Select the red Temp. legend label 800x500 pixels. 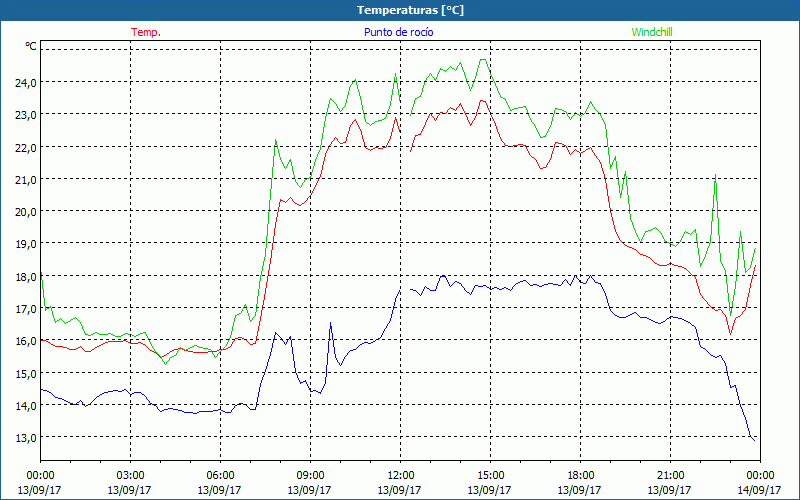[146, 32]
